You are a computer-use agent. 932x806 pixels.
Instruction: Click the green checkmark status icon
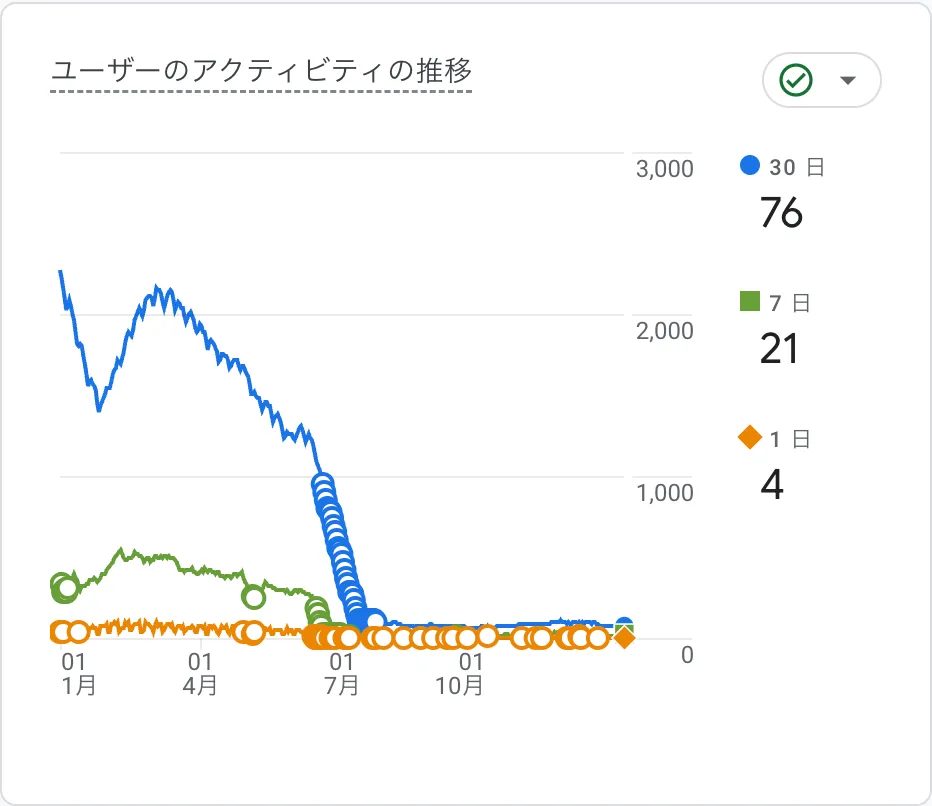[795, 80]
